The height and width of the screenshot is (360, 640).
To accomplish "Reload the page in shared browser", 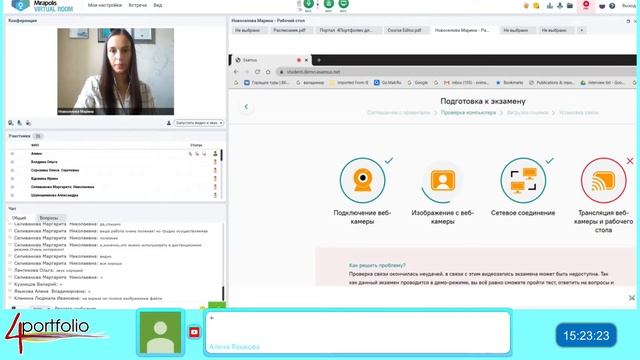I will click(257, 72).
